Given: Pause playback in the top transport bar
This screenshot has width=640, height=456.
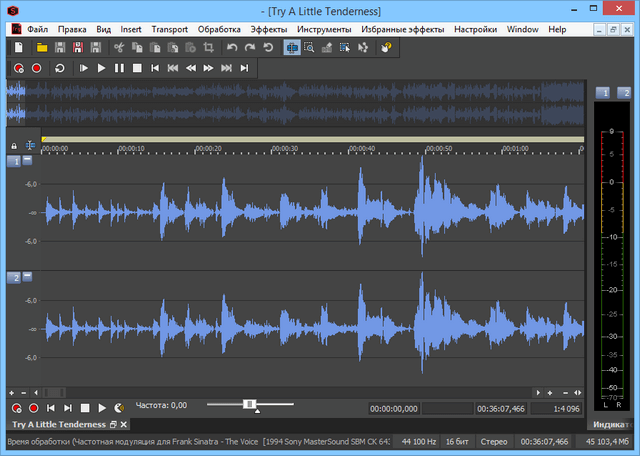Looking at the screenshot, I should tap(119, 68).
